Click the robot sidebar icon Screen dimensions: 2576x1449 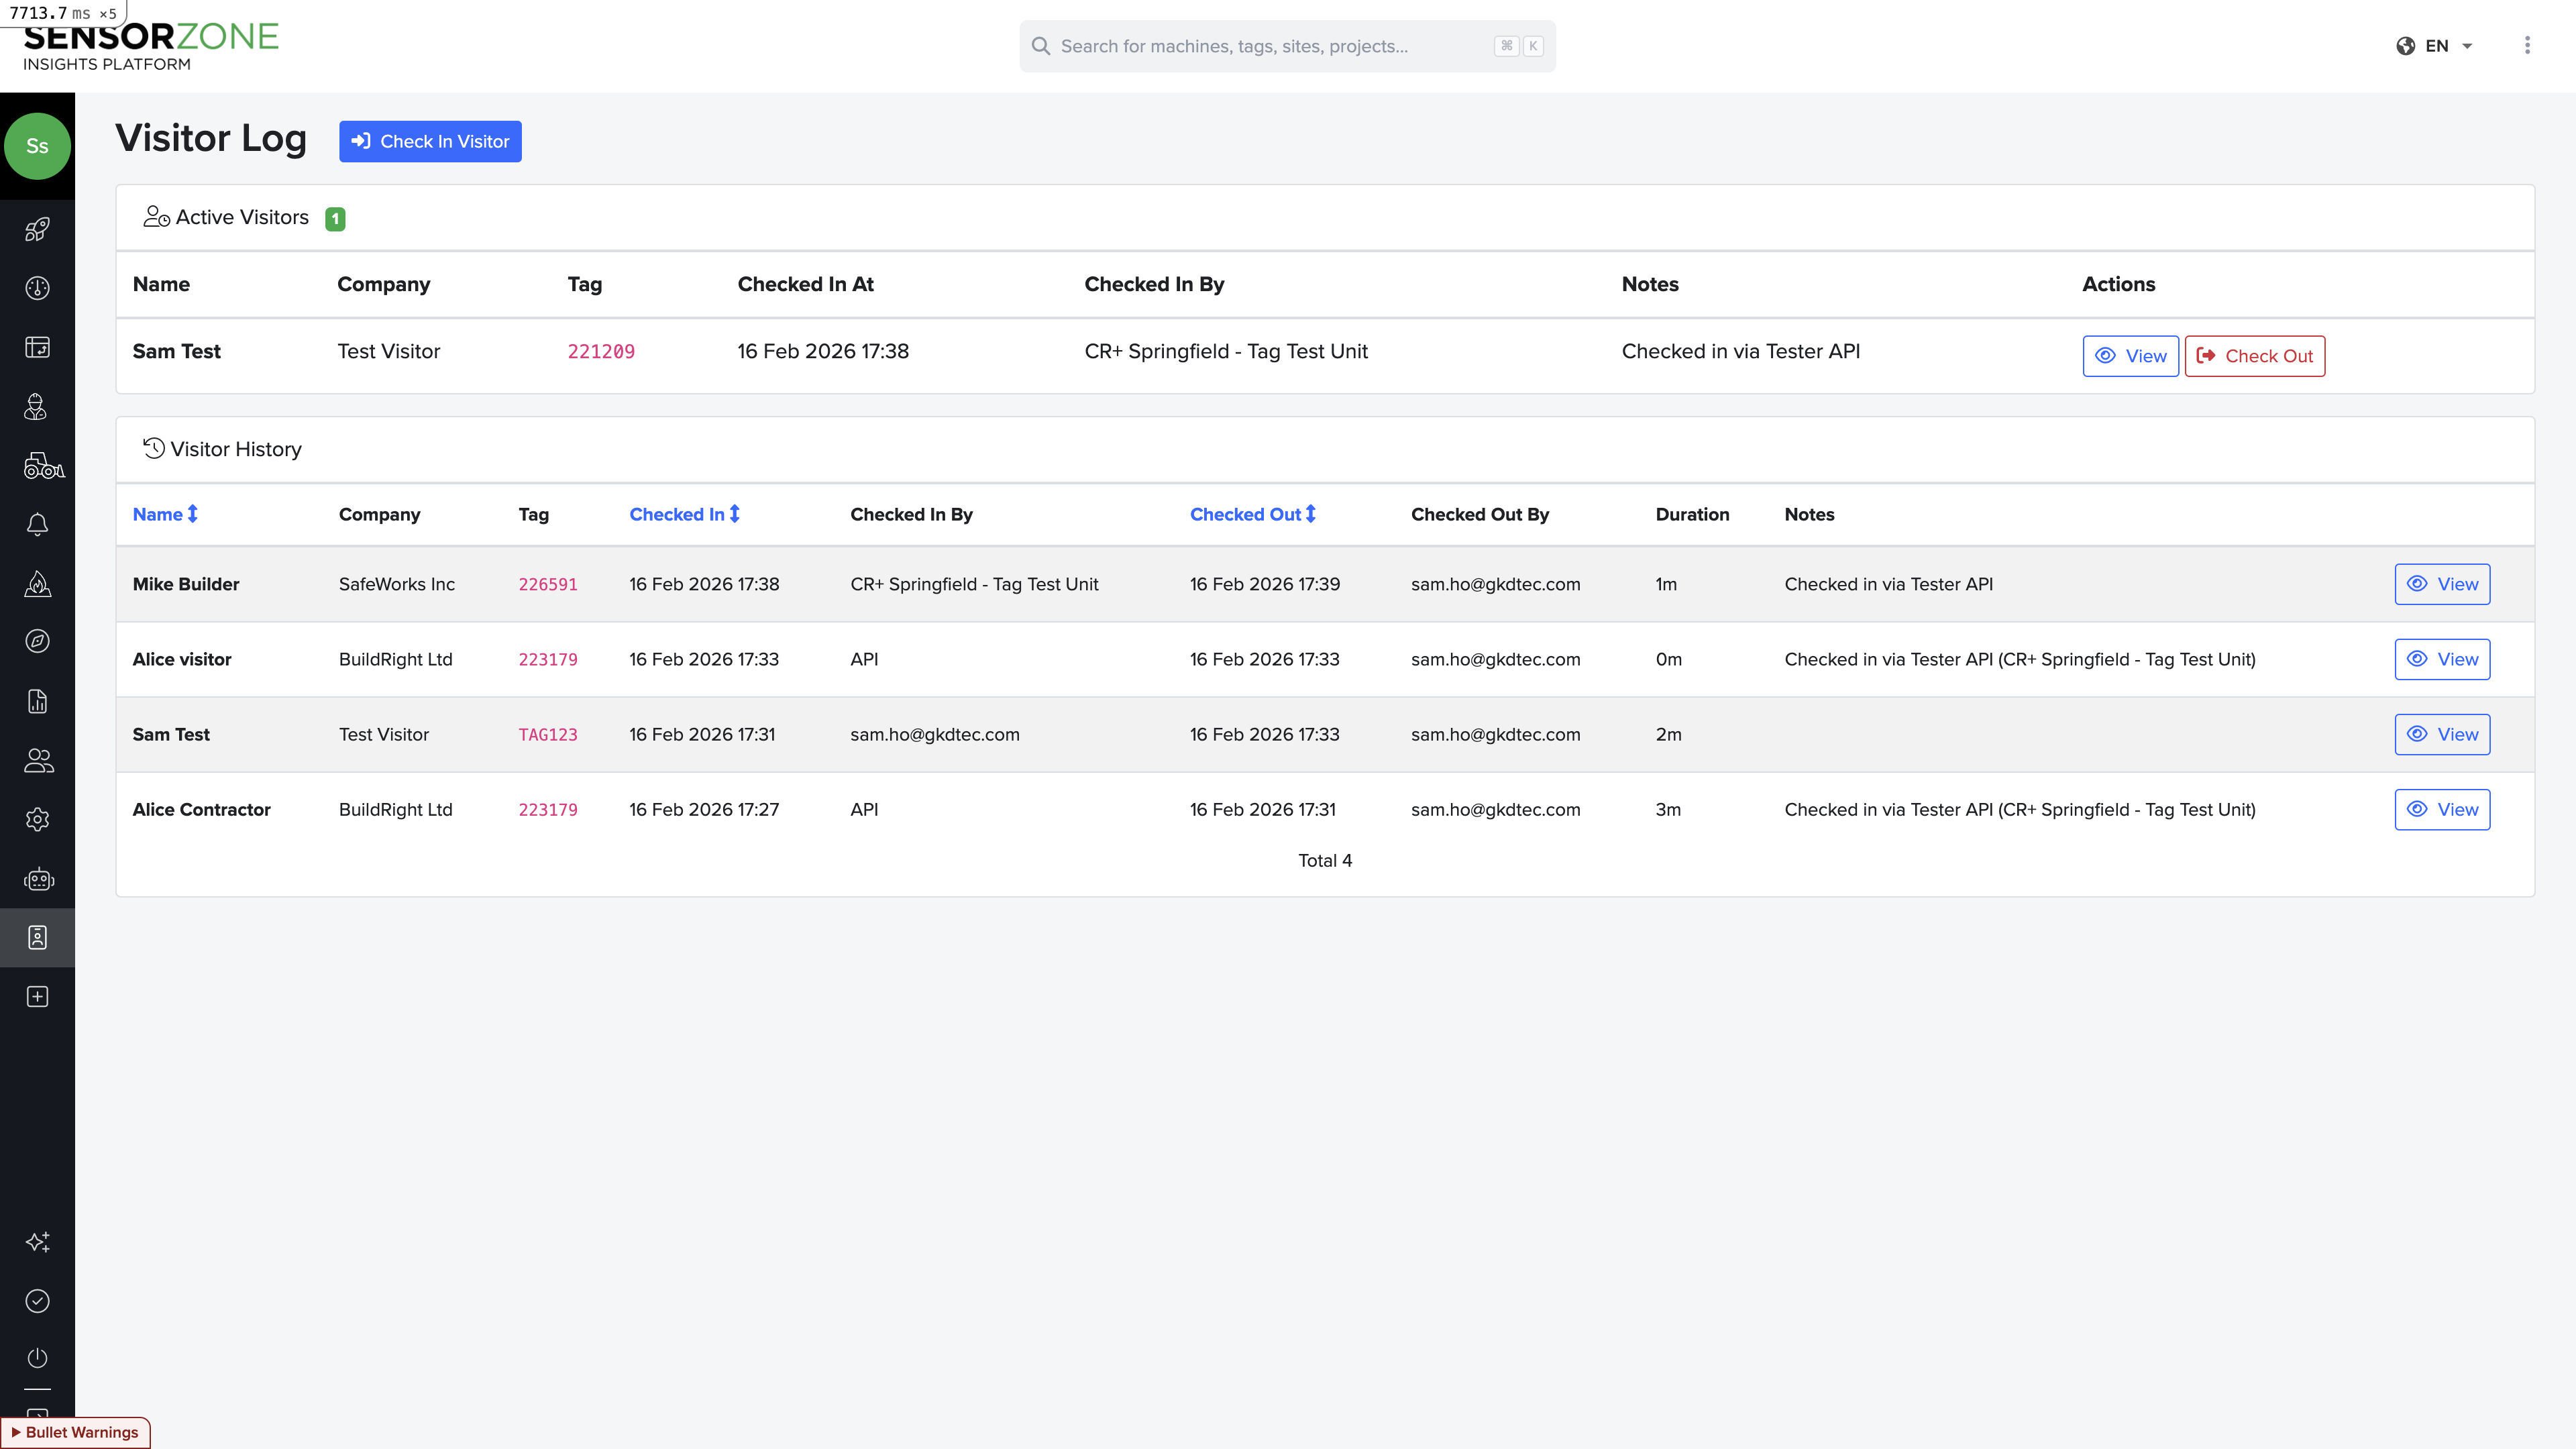tap(38, 879)
